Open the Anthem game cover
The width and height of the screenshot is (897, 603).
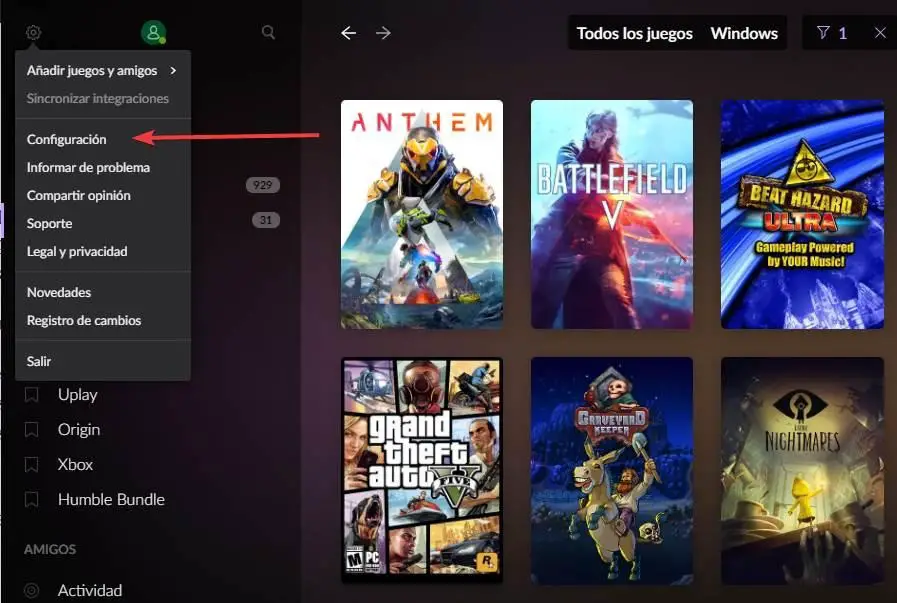pos(422,215)
